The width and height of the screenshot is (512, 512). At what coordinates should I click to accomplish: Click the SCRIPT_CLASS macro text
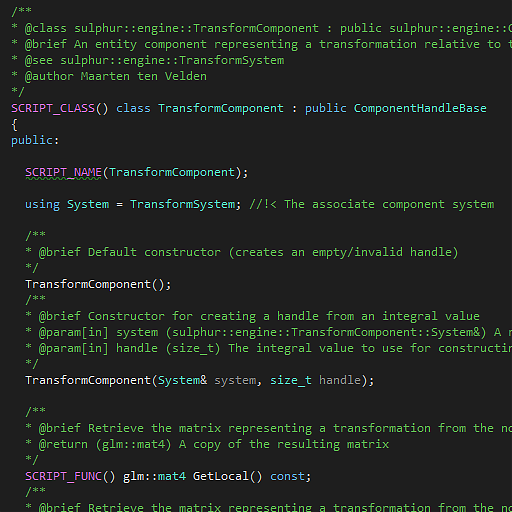click(x=53, y=108)
